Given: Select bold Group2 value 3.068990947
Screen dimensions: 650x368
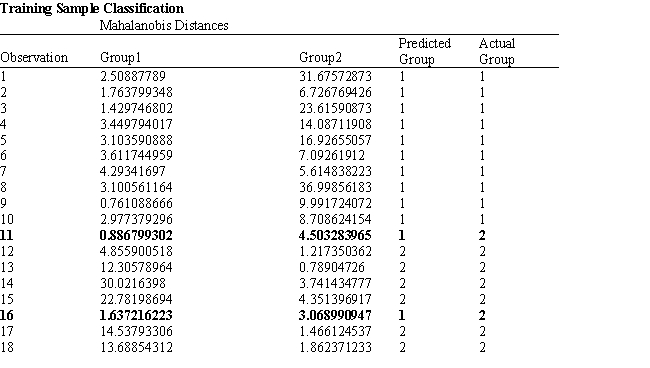Looking at the screenshot, I should (335, 315).
